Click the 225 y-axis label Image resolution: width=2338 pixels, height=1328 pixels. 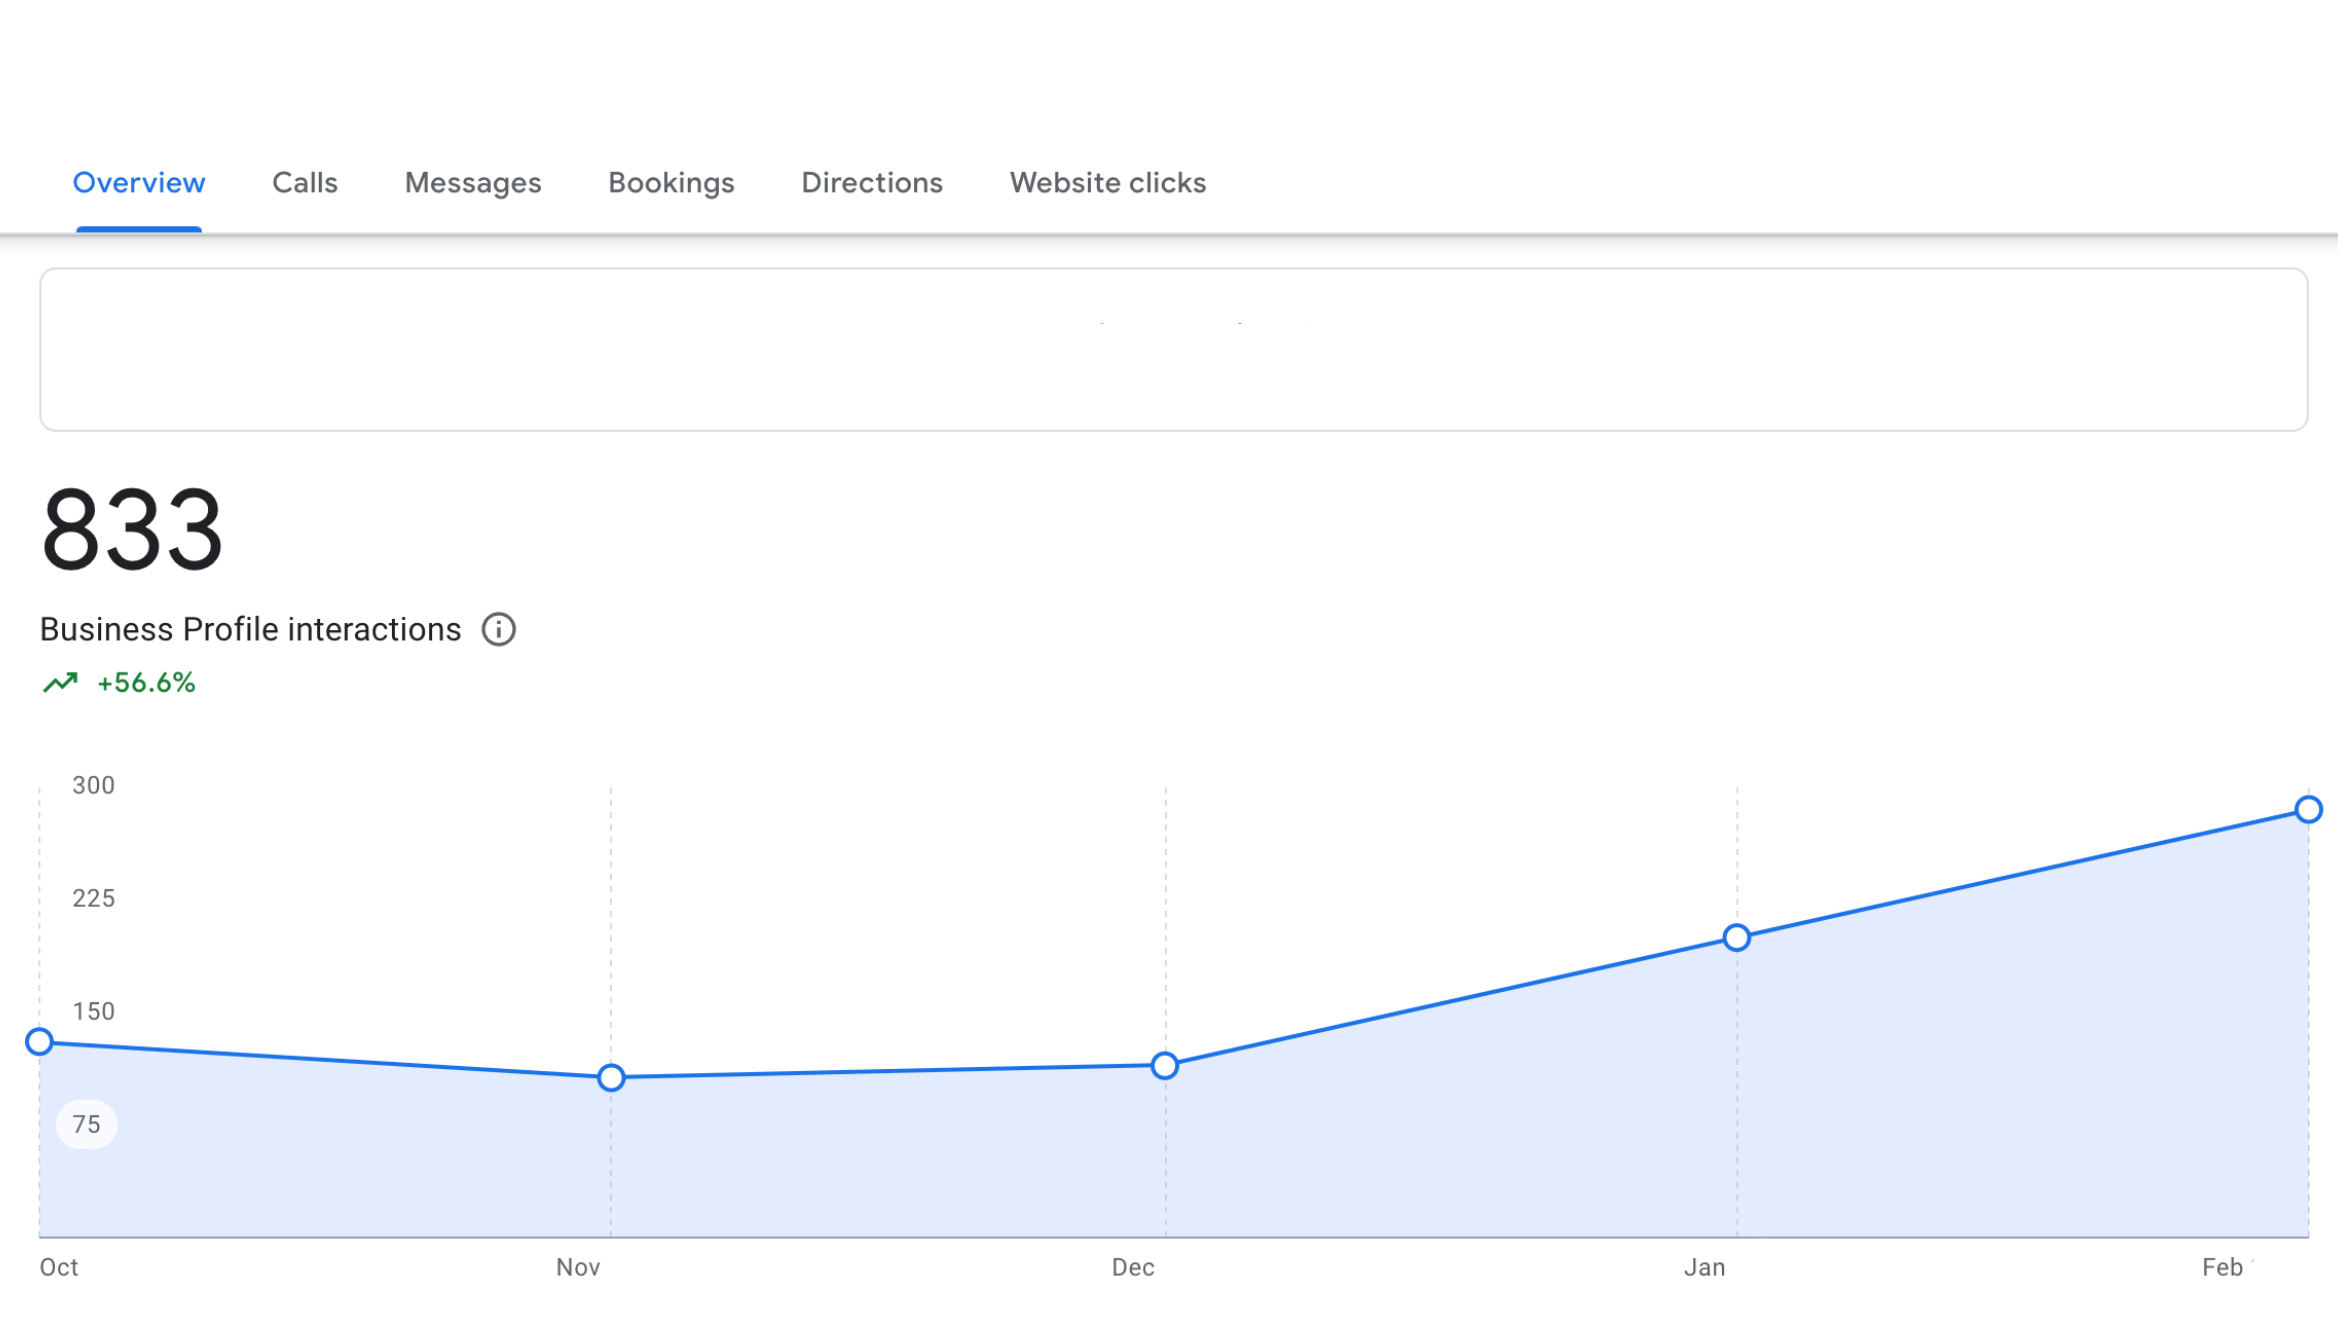tap(94, 899)
